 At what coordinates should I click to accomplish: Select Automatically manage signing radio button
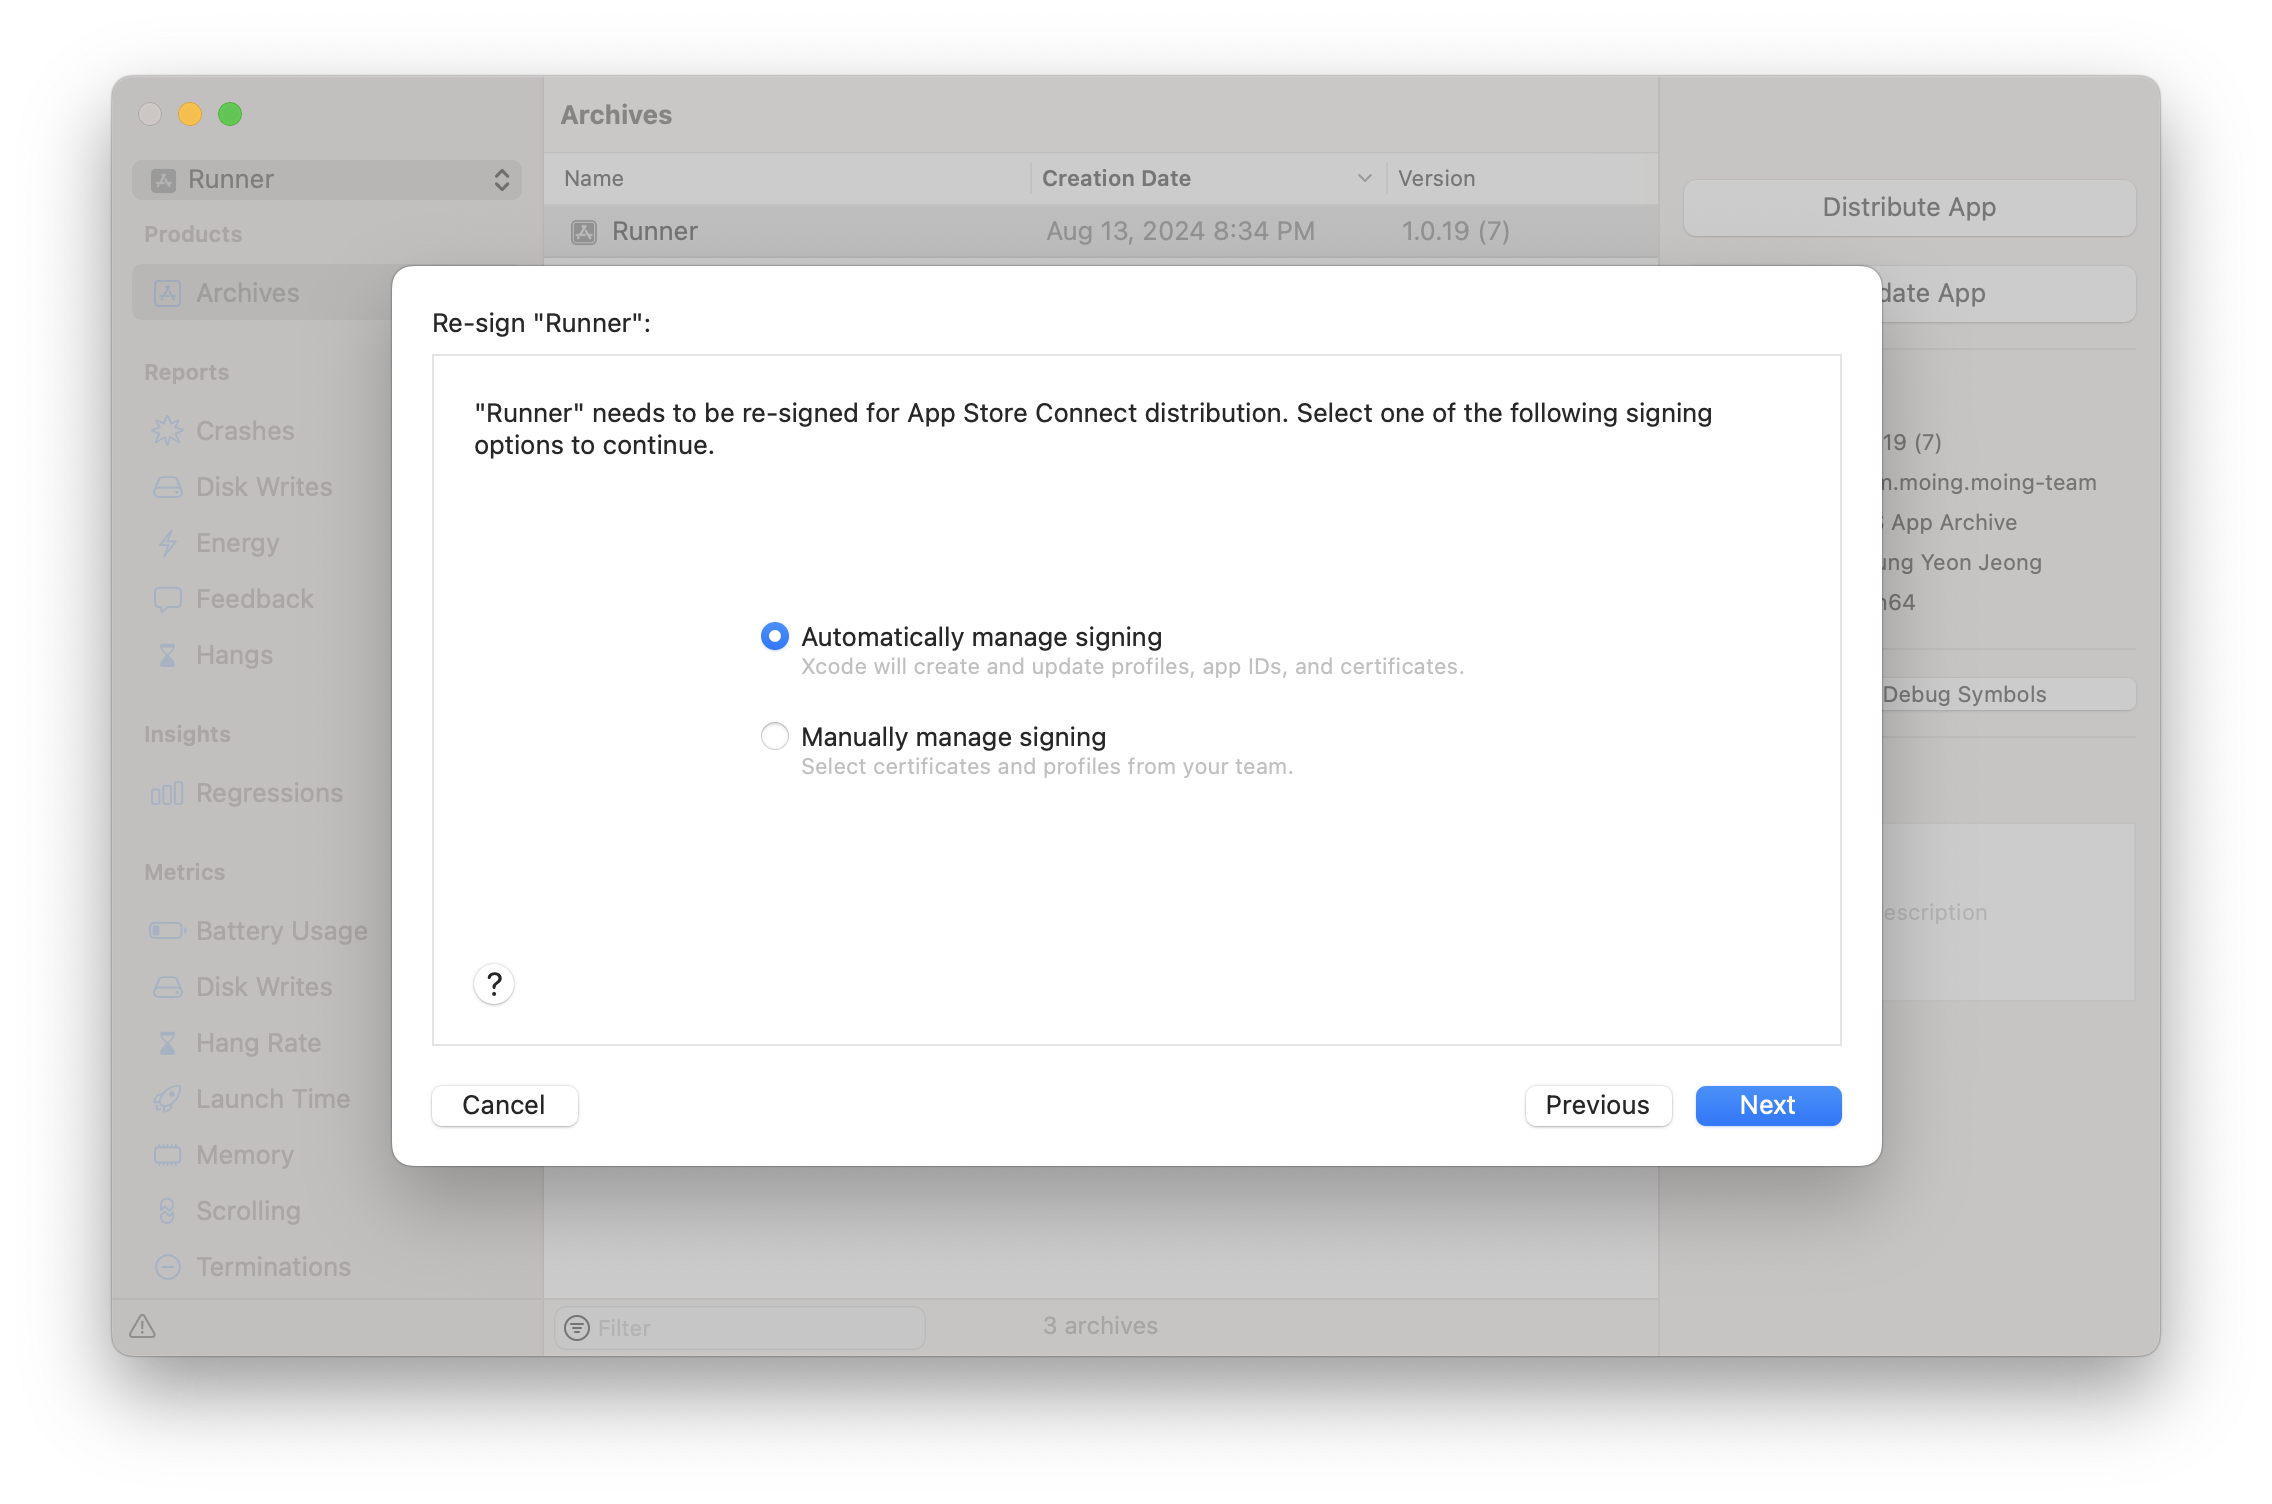[x=775, y=636]
